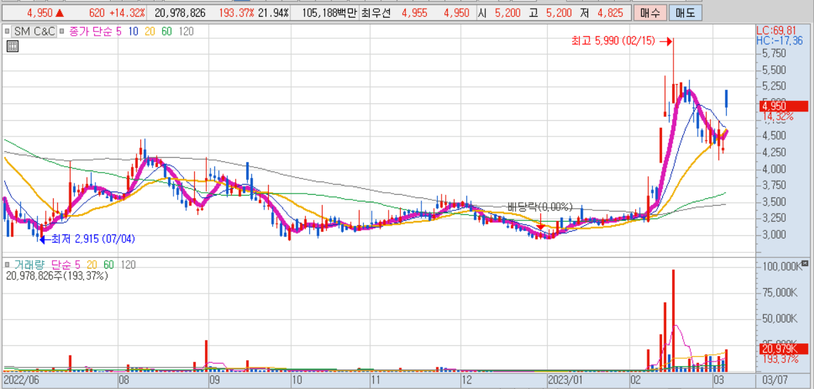Image resolution: width=814 pixels, height=389 pixels.
Task: Click the +14.32% change rate in header
Action: click(x=127, y=13)
